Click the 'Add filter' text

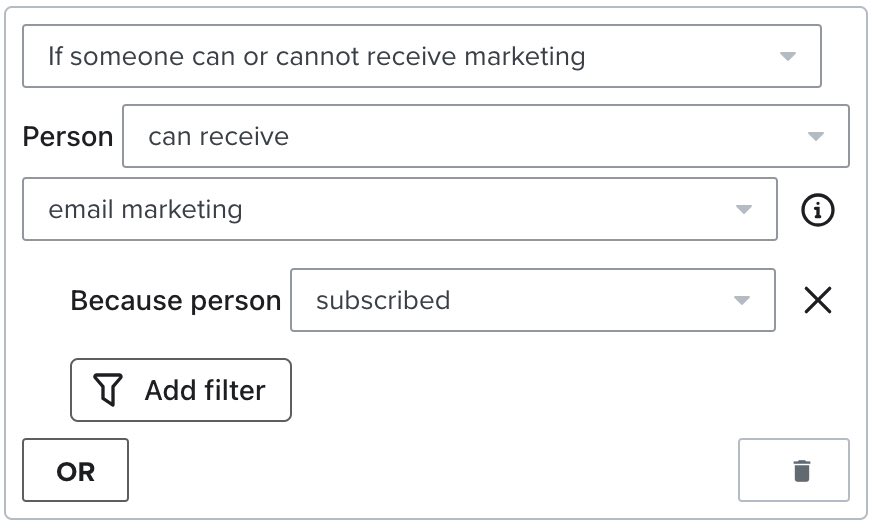tap(205, 390)
